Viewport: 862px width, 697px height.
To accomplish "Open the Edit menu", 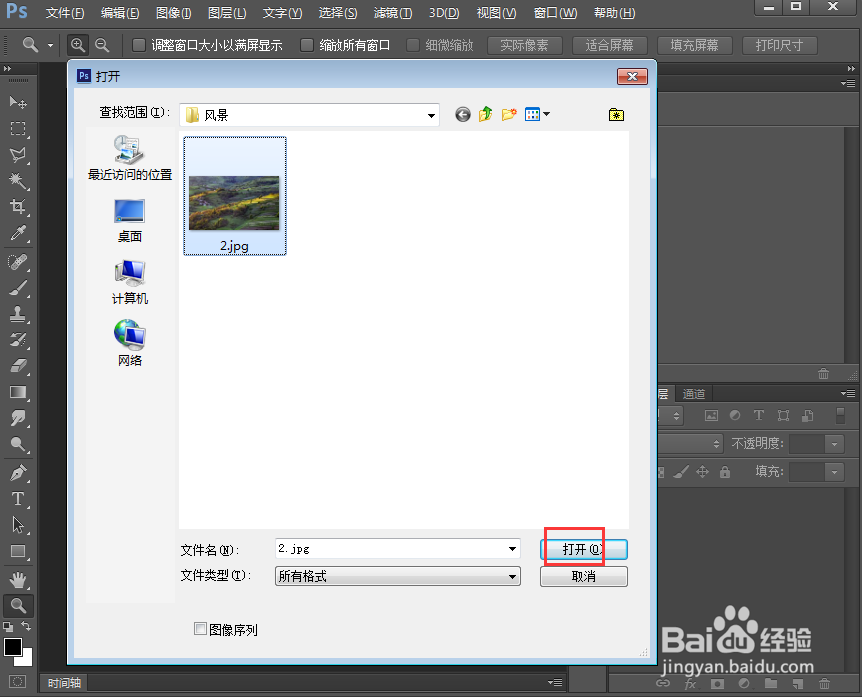I will click(x=120, y=13).
